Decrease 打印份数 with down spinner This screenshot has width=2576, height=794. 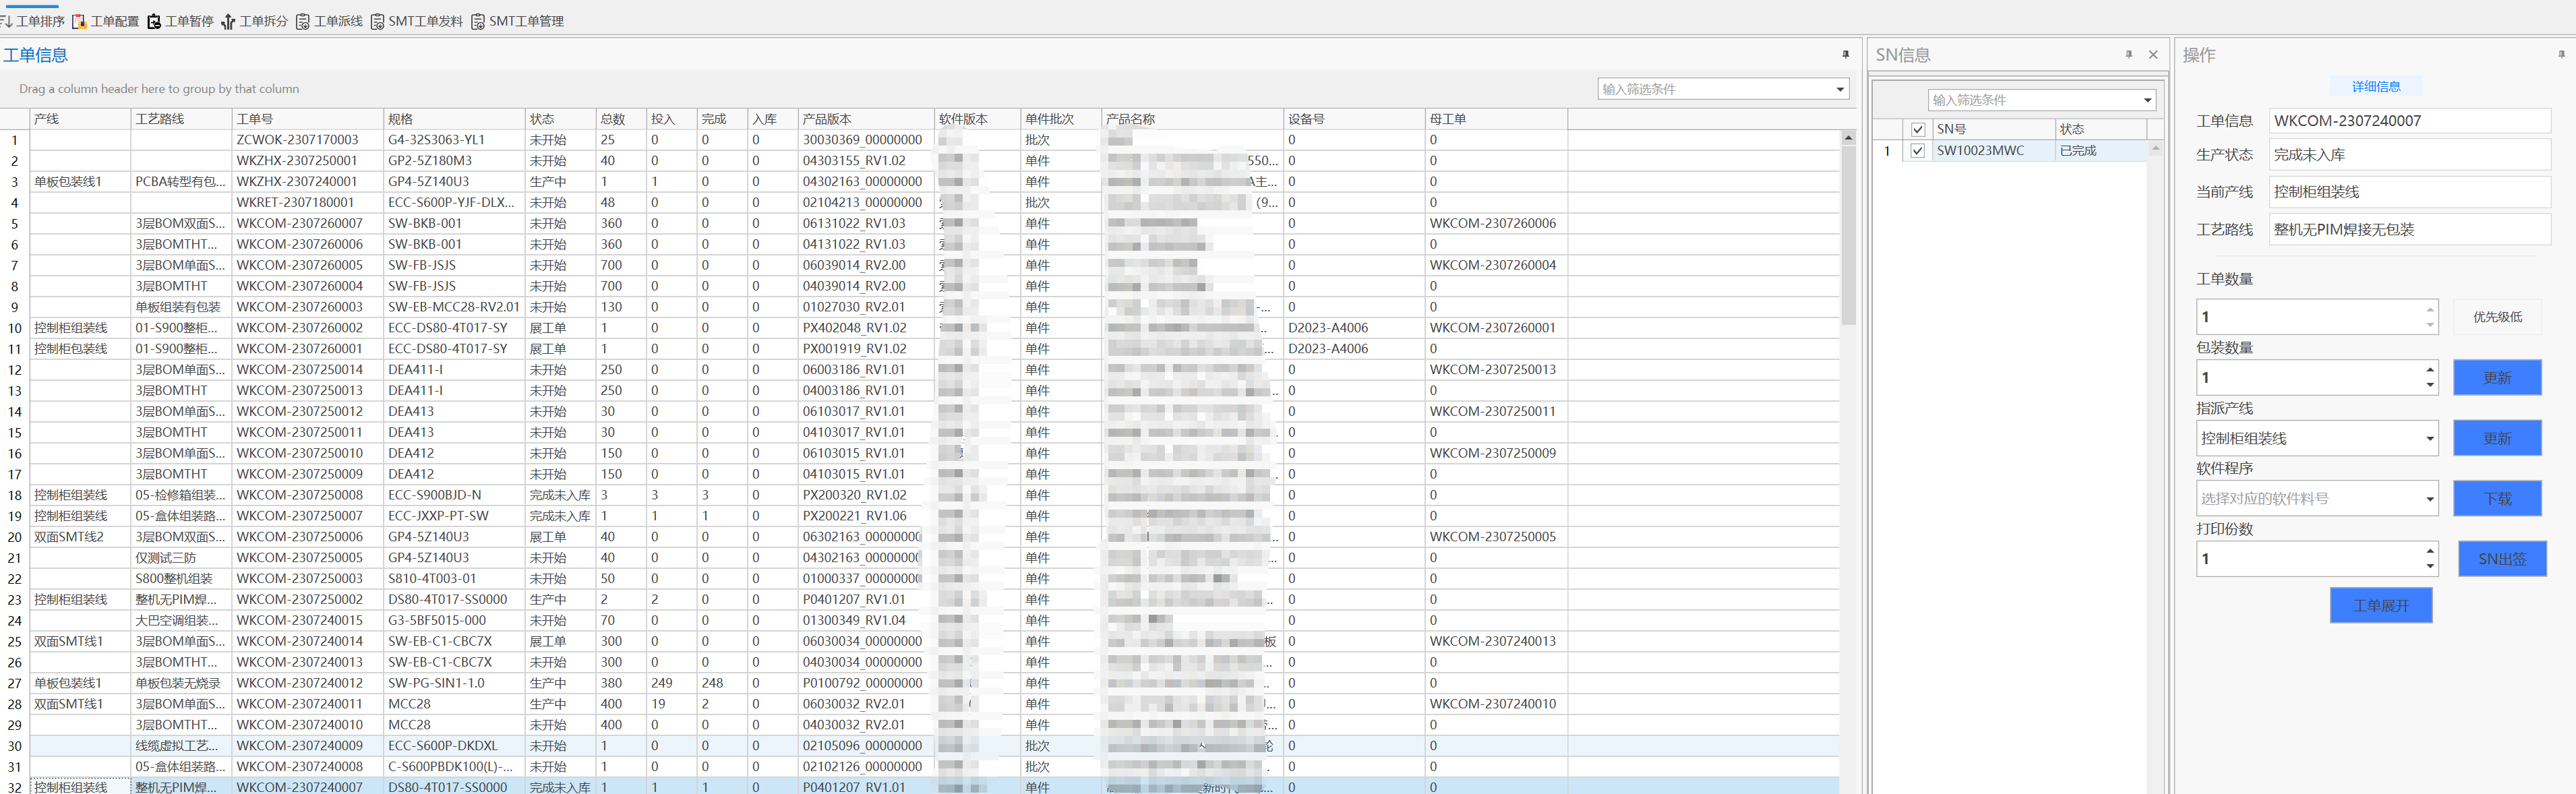(x=2430, y=566)
